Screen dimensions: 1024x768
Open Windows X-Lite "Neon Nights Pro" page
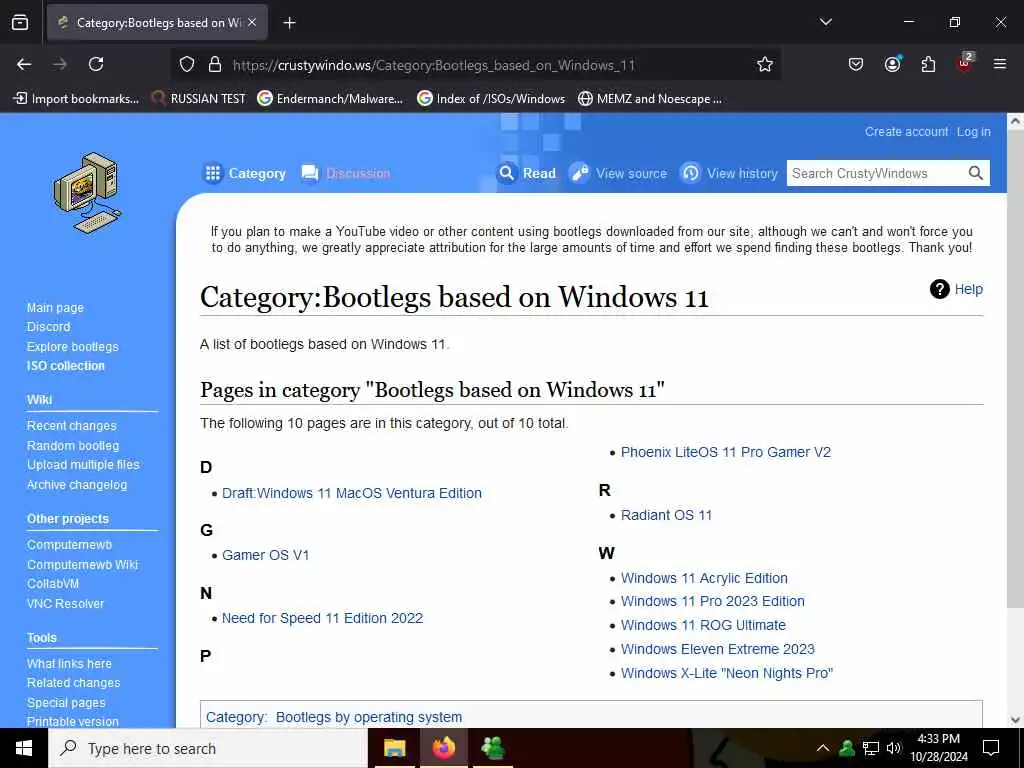(727, 673)
